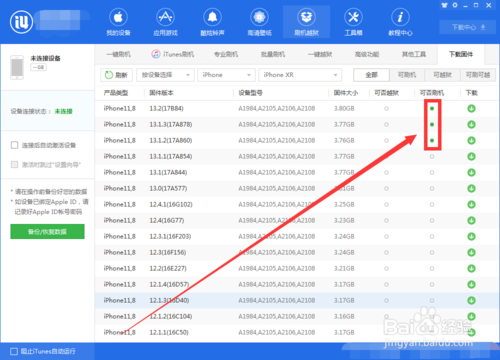500x360 pixels.
Task: Click the i4 logo icon
Action: tap(21, 22)
